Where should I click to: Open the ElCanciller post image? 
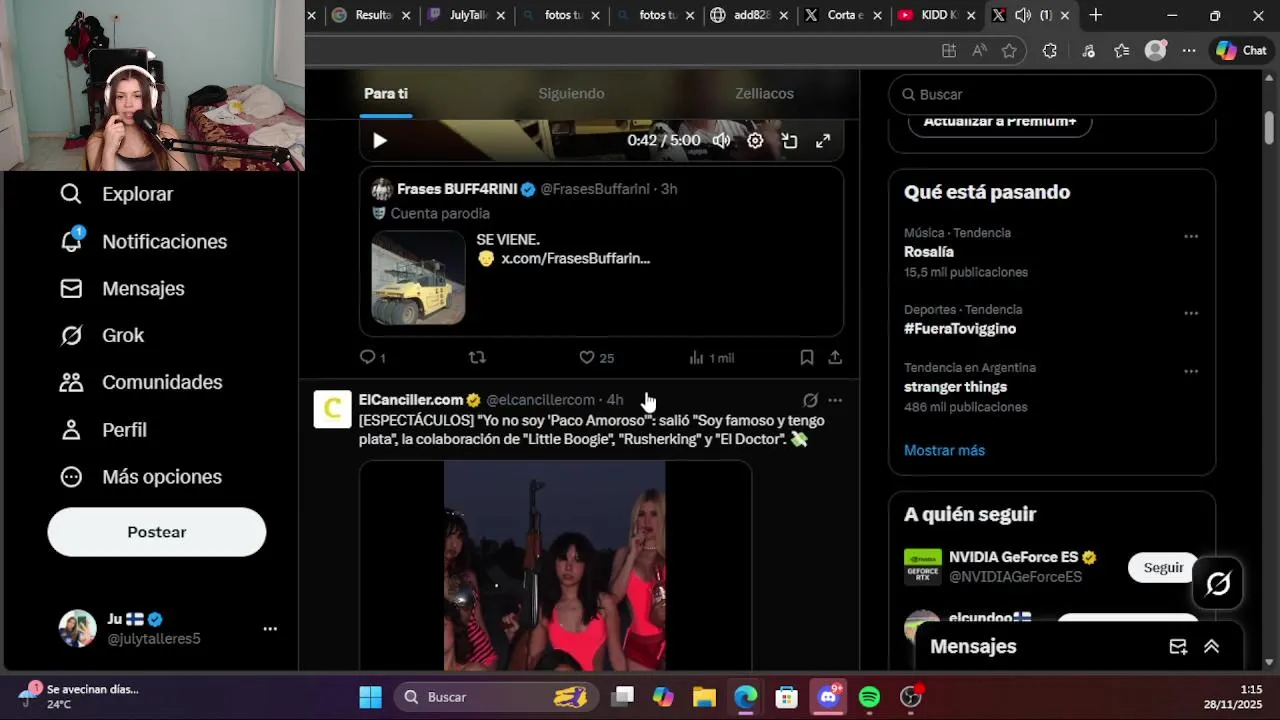tap(555, 565)
